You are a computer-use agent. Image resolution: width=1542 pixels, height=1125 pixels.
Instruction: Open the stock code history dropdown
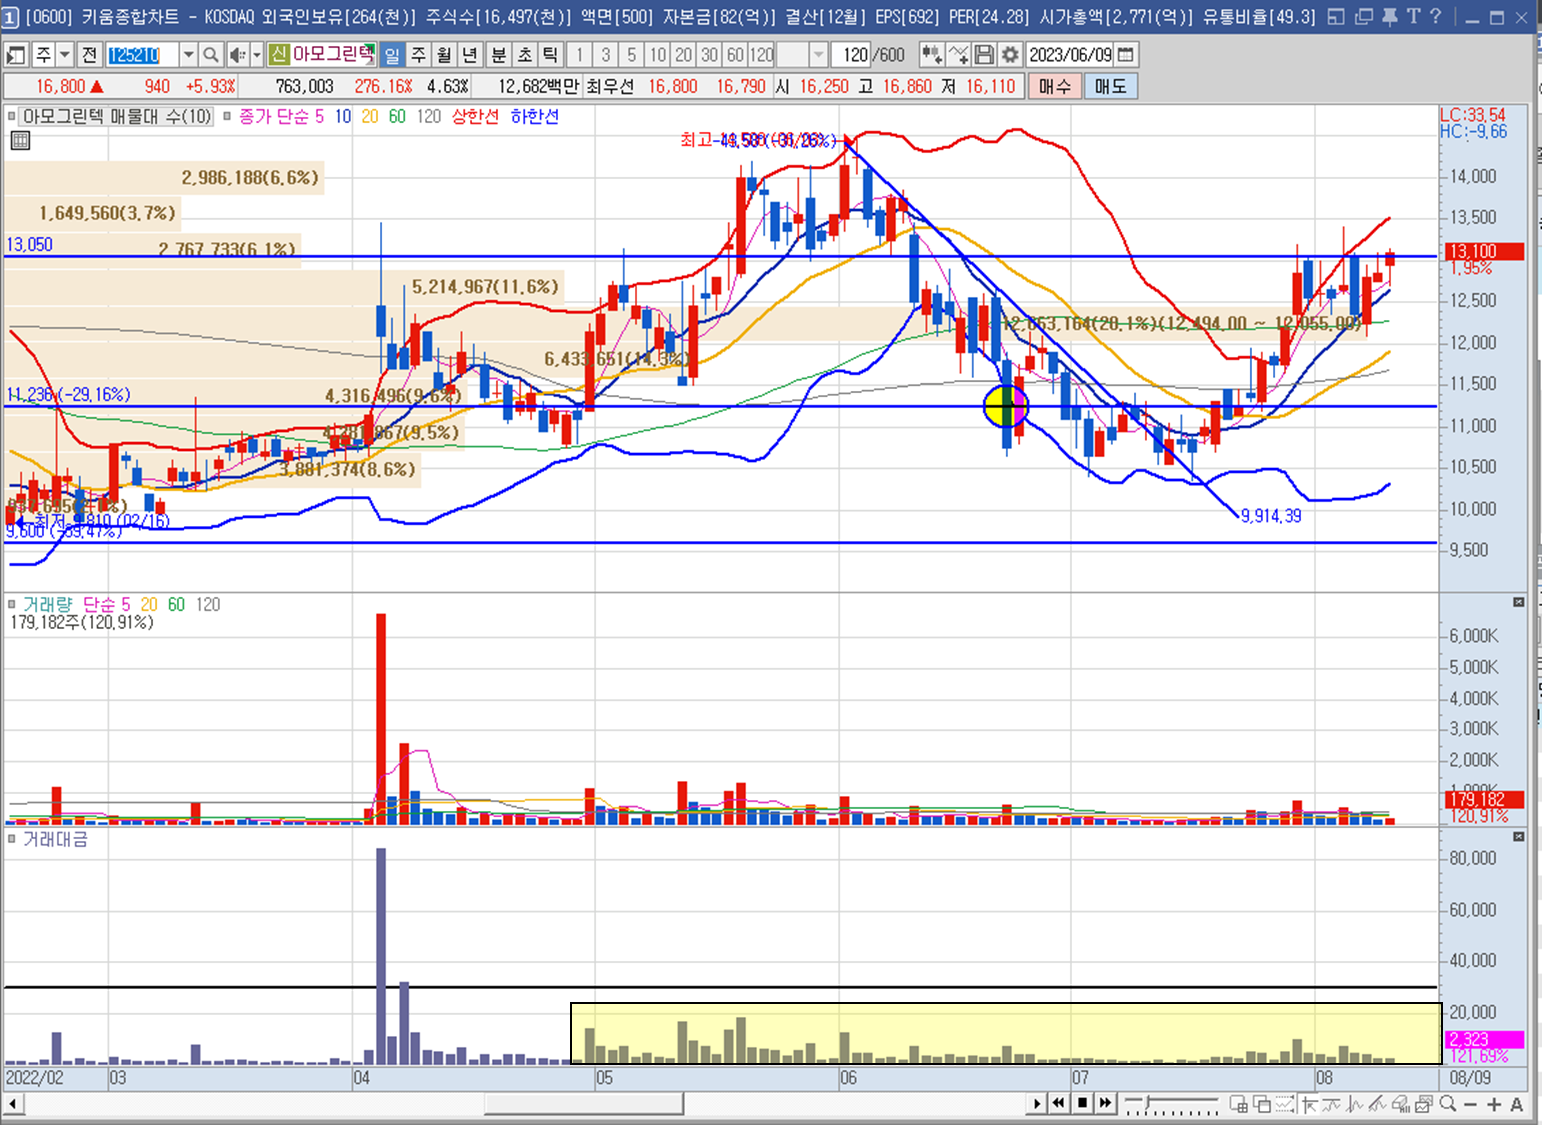[x=188, y=55]
